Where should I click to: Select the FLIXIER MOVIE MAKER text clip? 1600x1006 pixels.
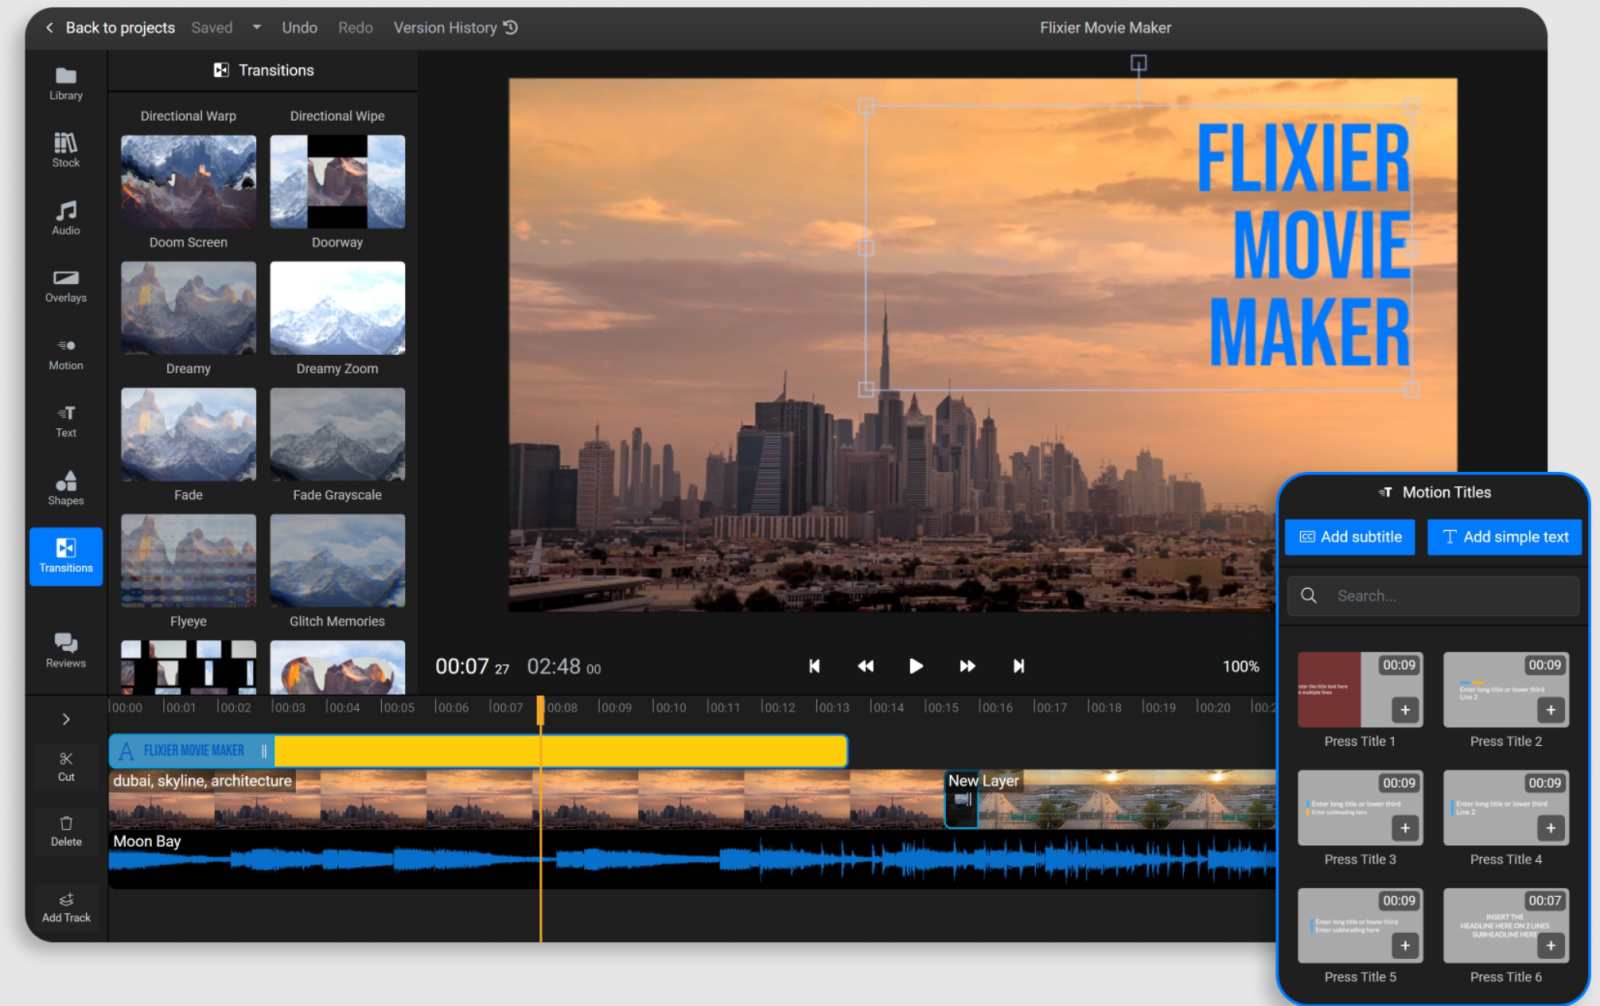click(x=478, y=751)
